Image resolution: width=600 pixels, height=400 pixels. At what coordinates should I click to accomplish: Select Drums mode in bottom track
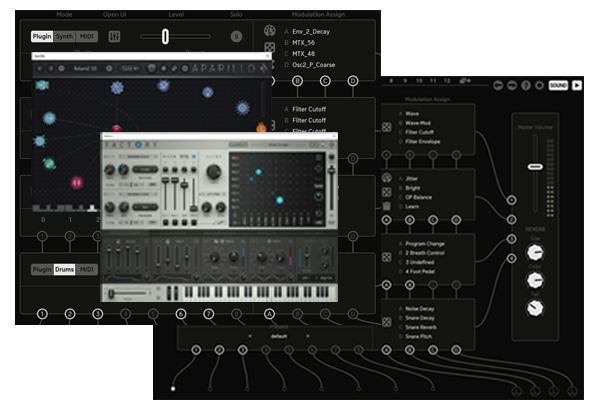pos(65,269)
